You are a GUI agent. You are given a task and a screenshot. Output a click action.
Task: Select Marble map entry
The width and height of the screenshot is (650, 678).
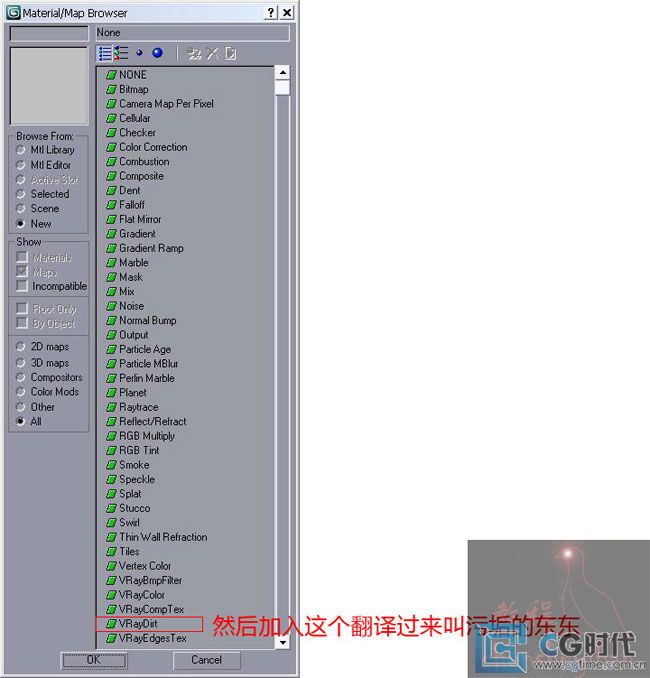coord(134,263)
